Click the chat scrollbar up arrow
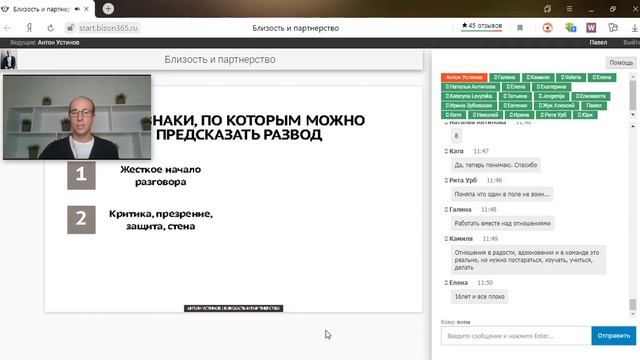The width and height of the screenshot is (640, 360). pos(633,127)
